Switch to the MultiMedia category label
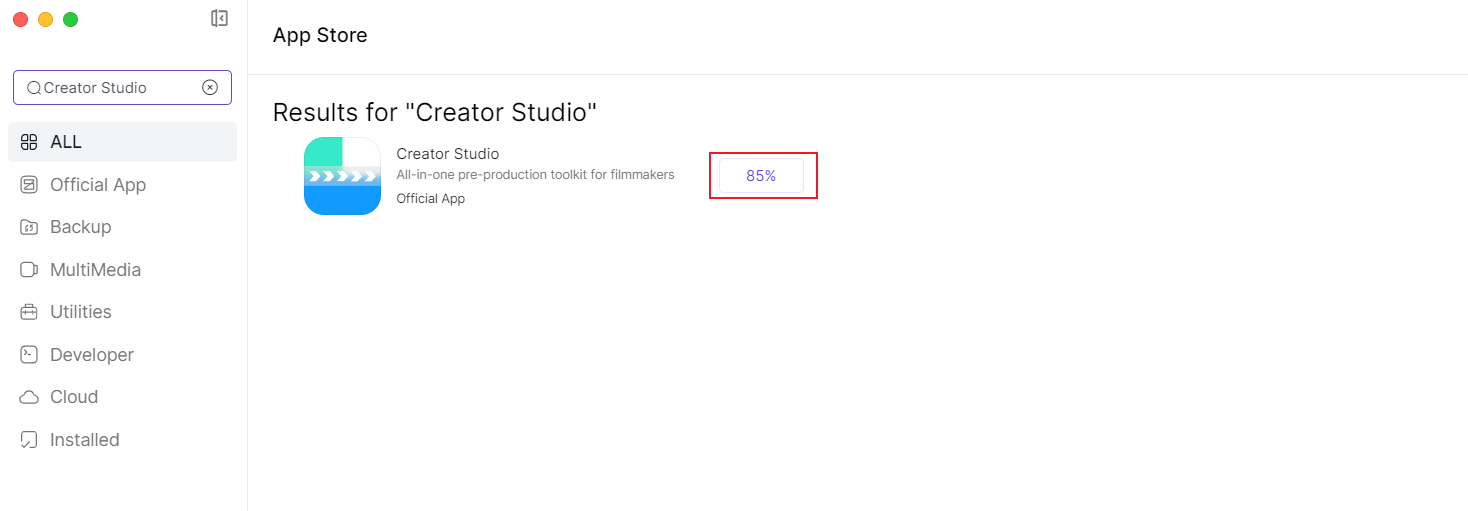 (x=95, y=270)
